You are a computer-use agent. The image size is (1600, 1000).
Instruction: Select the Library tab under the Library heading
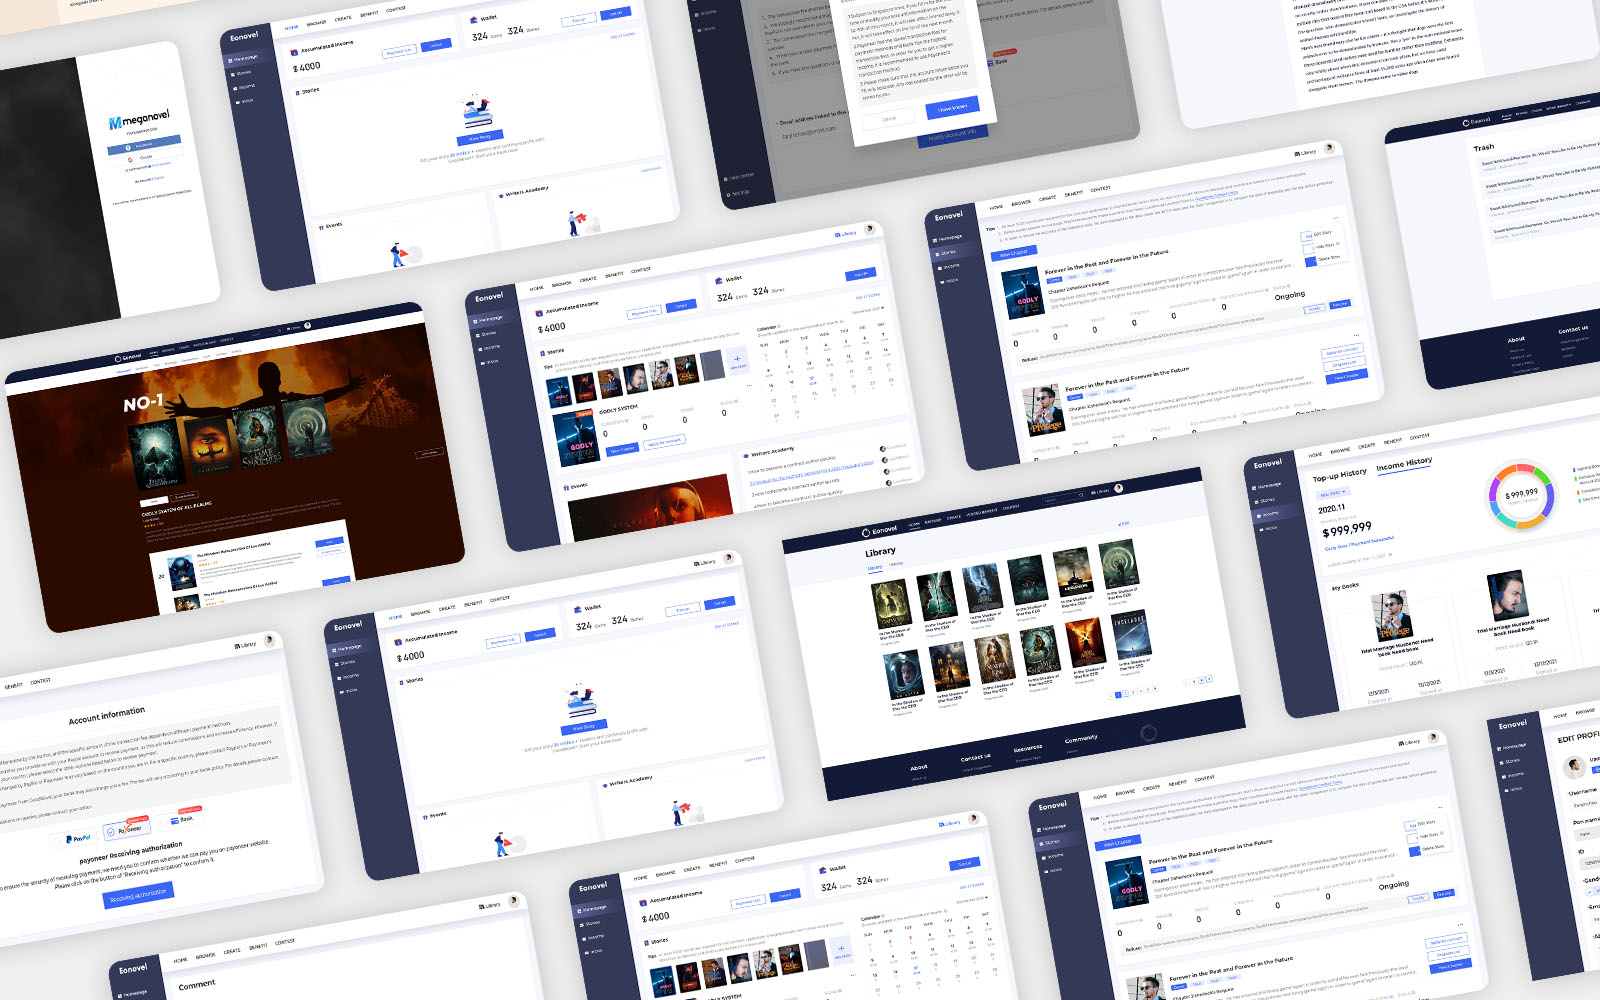(x=875, y=568)
